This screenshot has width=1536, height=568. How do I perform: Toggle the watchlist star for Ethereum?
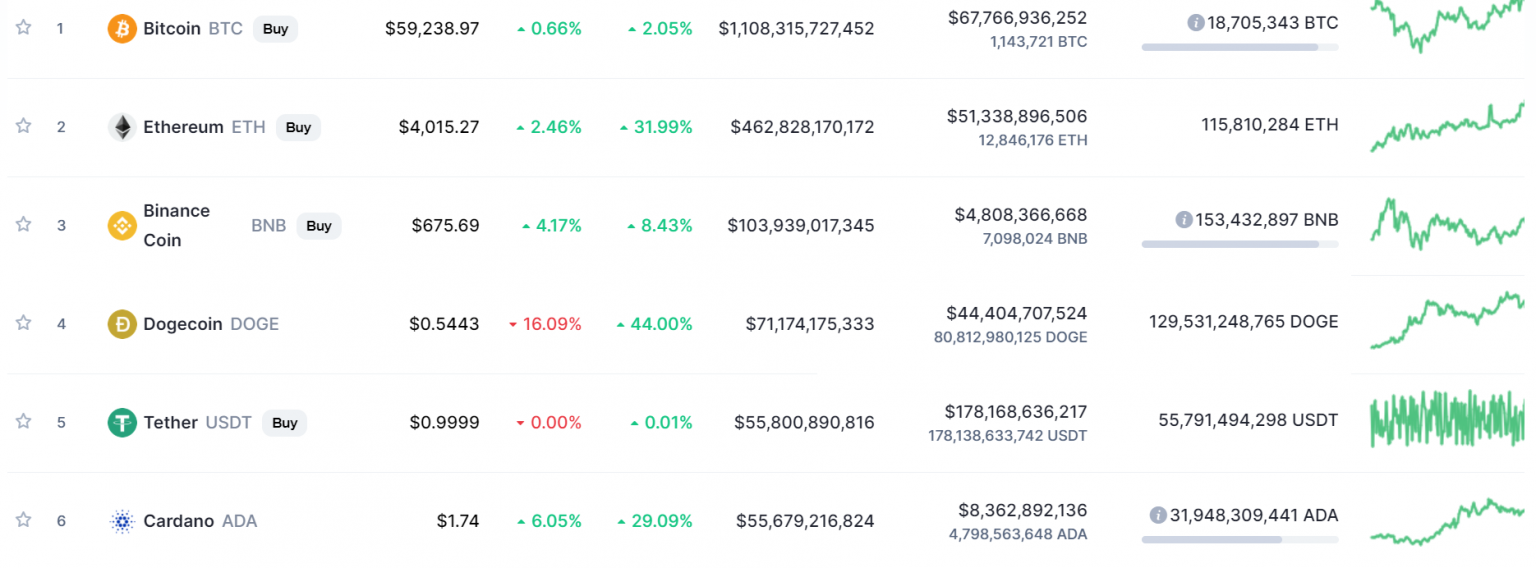(x=23, y=126)
